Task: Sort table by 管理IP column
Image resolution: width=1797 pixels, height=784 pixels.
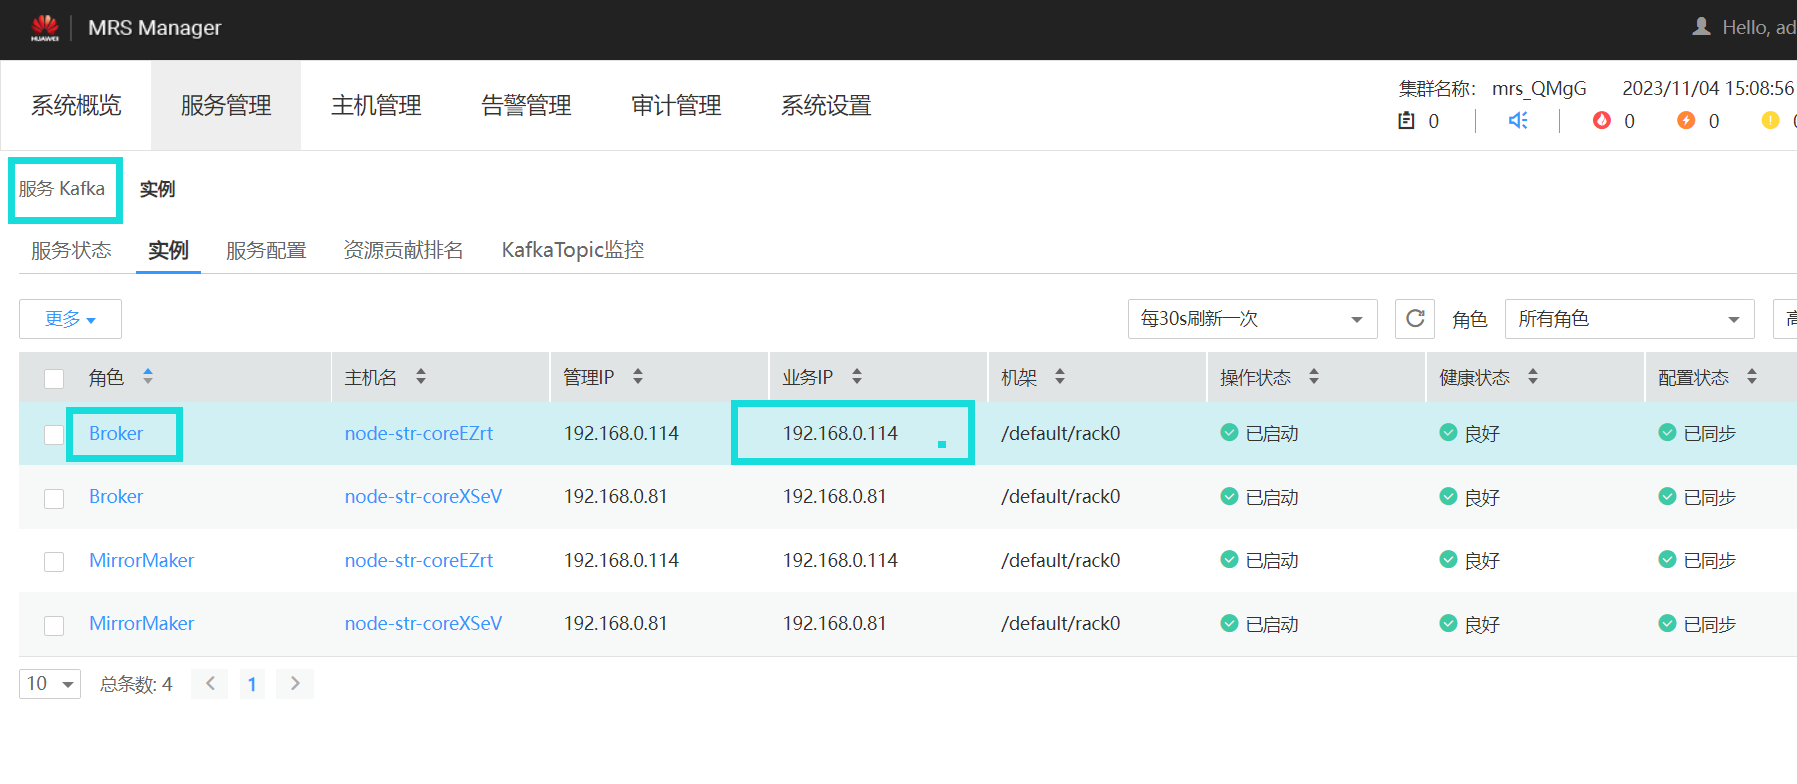Action: (638, 376)
